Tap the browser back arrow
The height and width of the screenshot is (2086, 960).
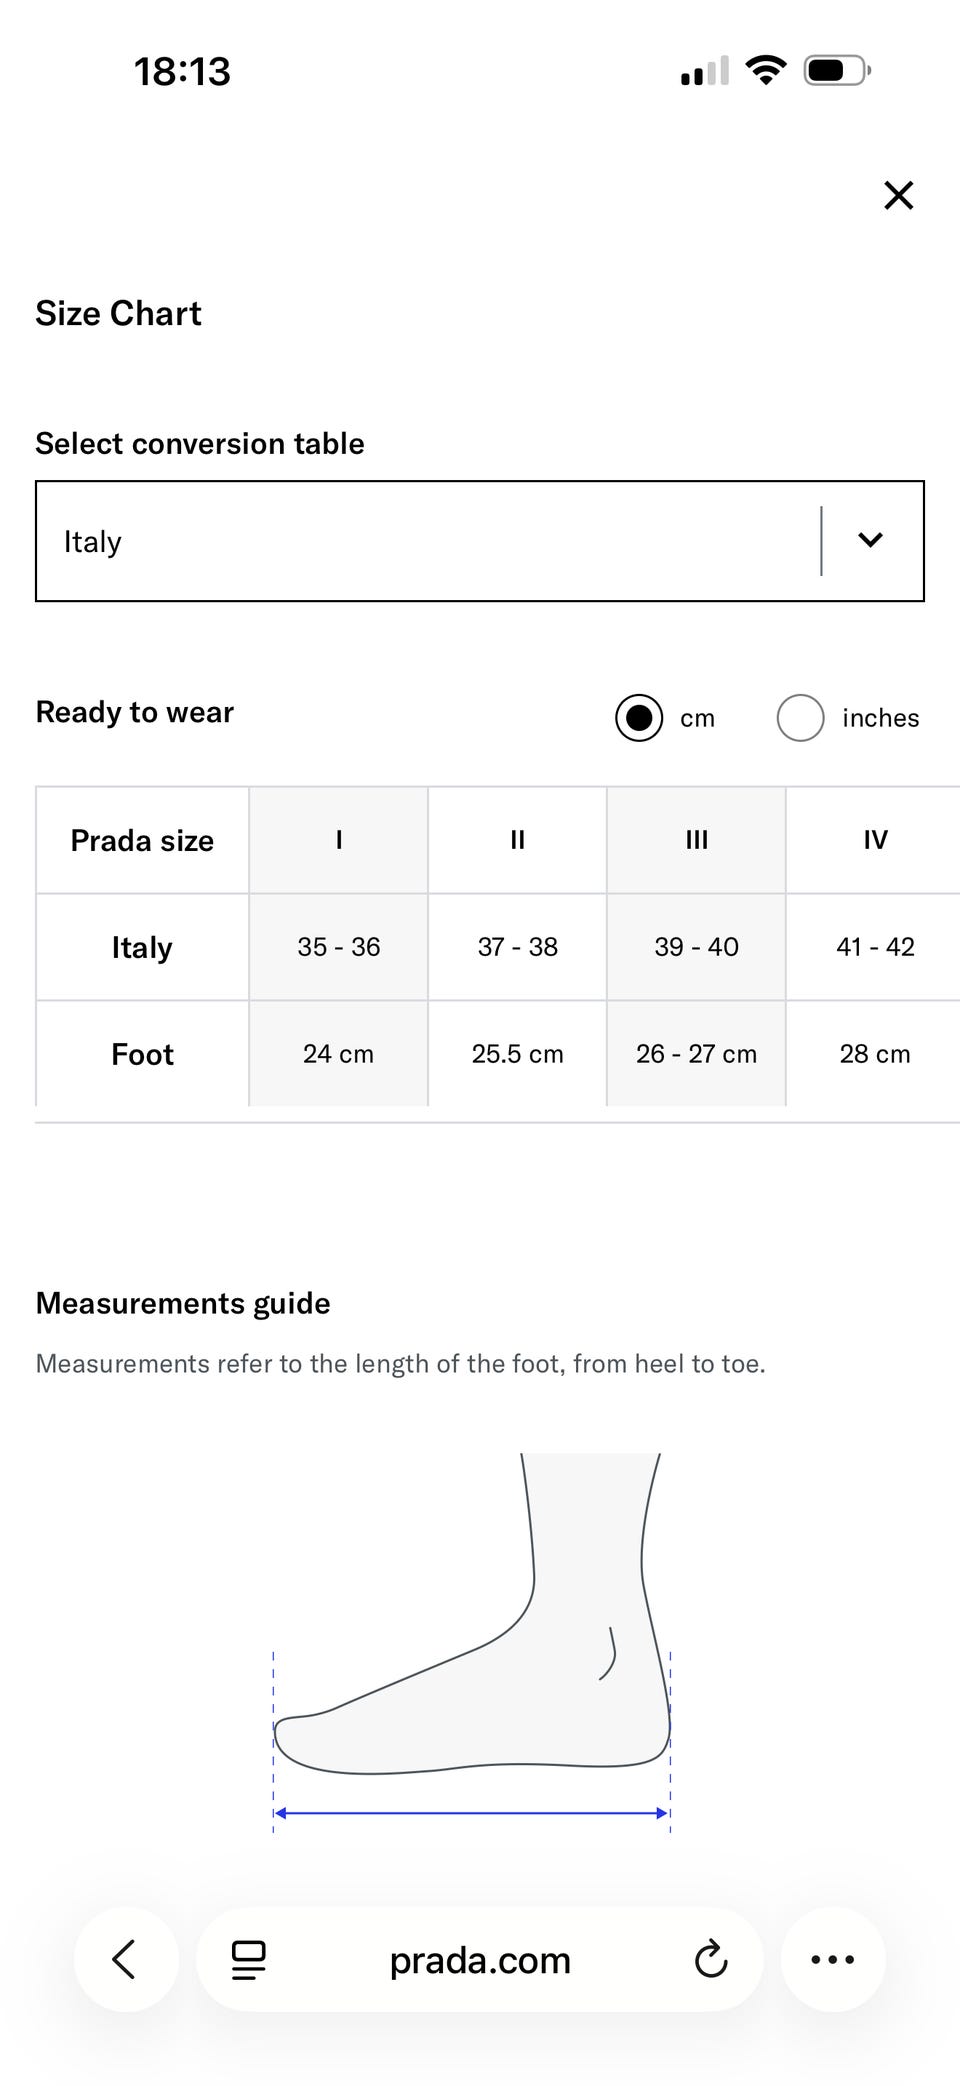pos(125,1959)
